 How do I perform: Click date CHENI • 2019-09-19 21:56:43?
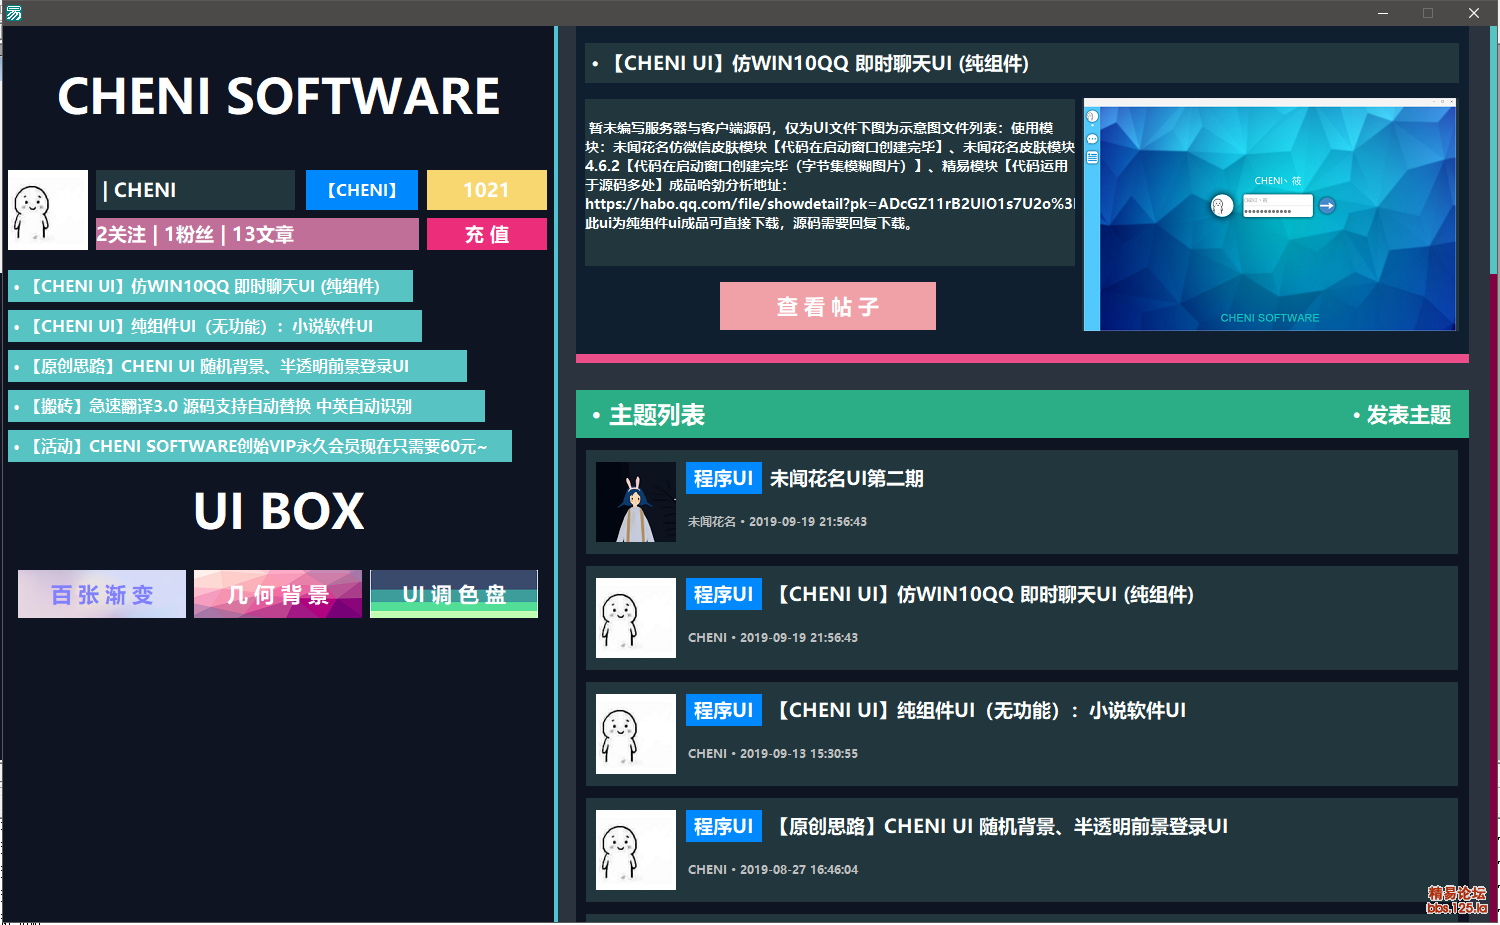pyautogui.click(x=773, y=638)
